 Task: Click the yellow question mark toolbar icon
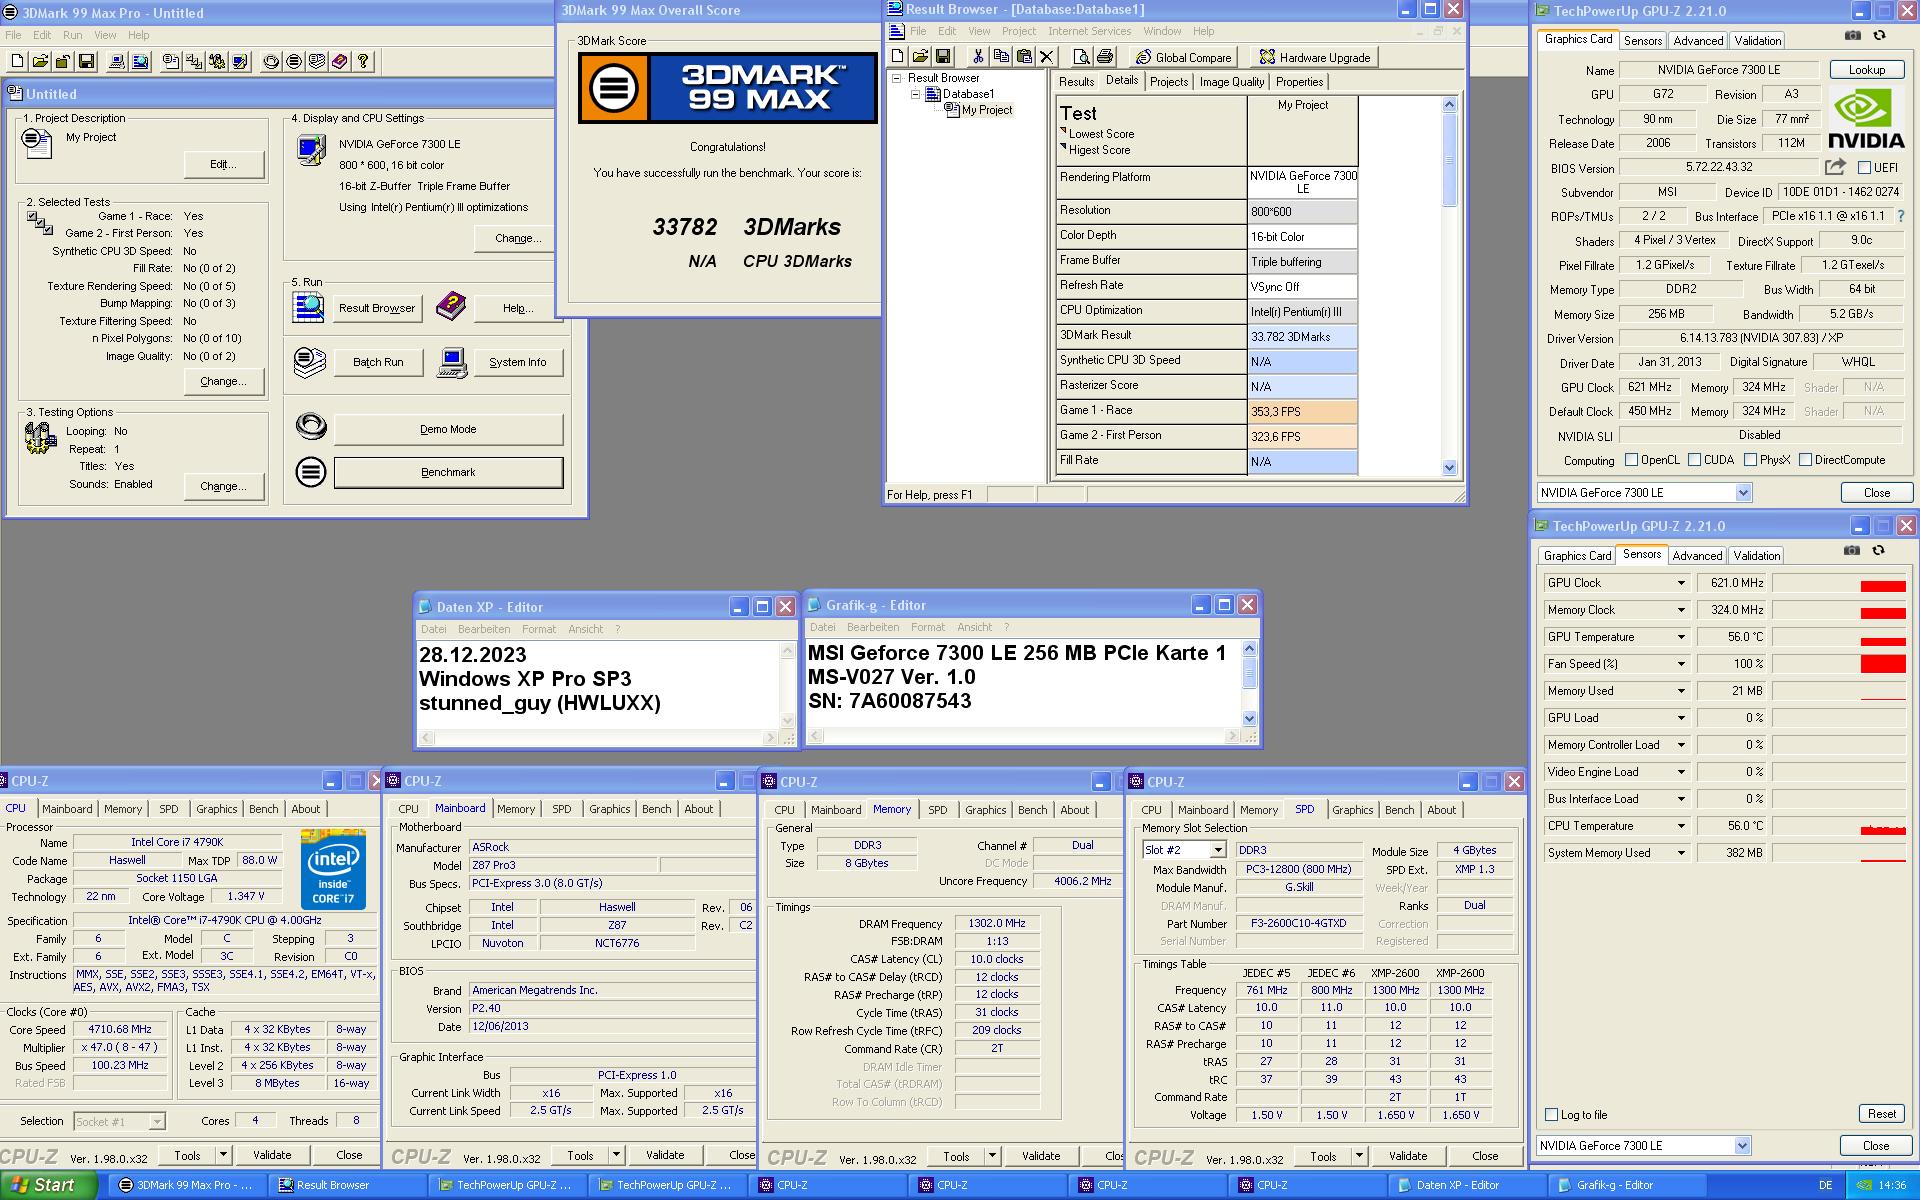point(363,62)
